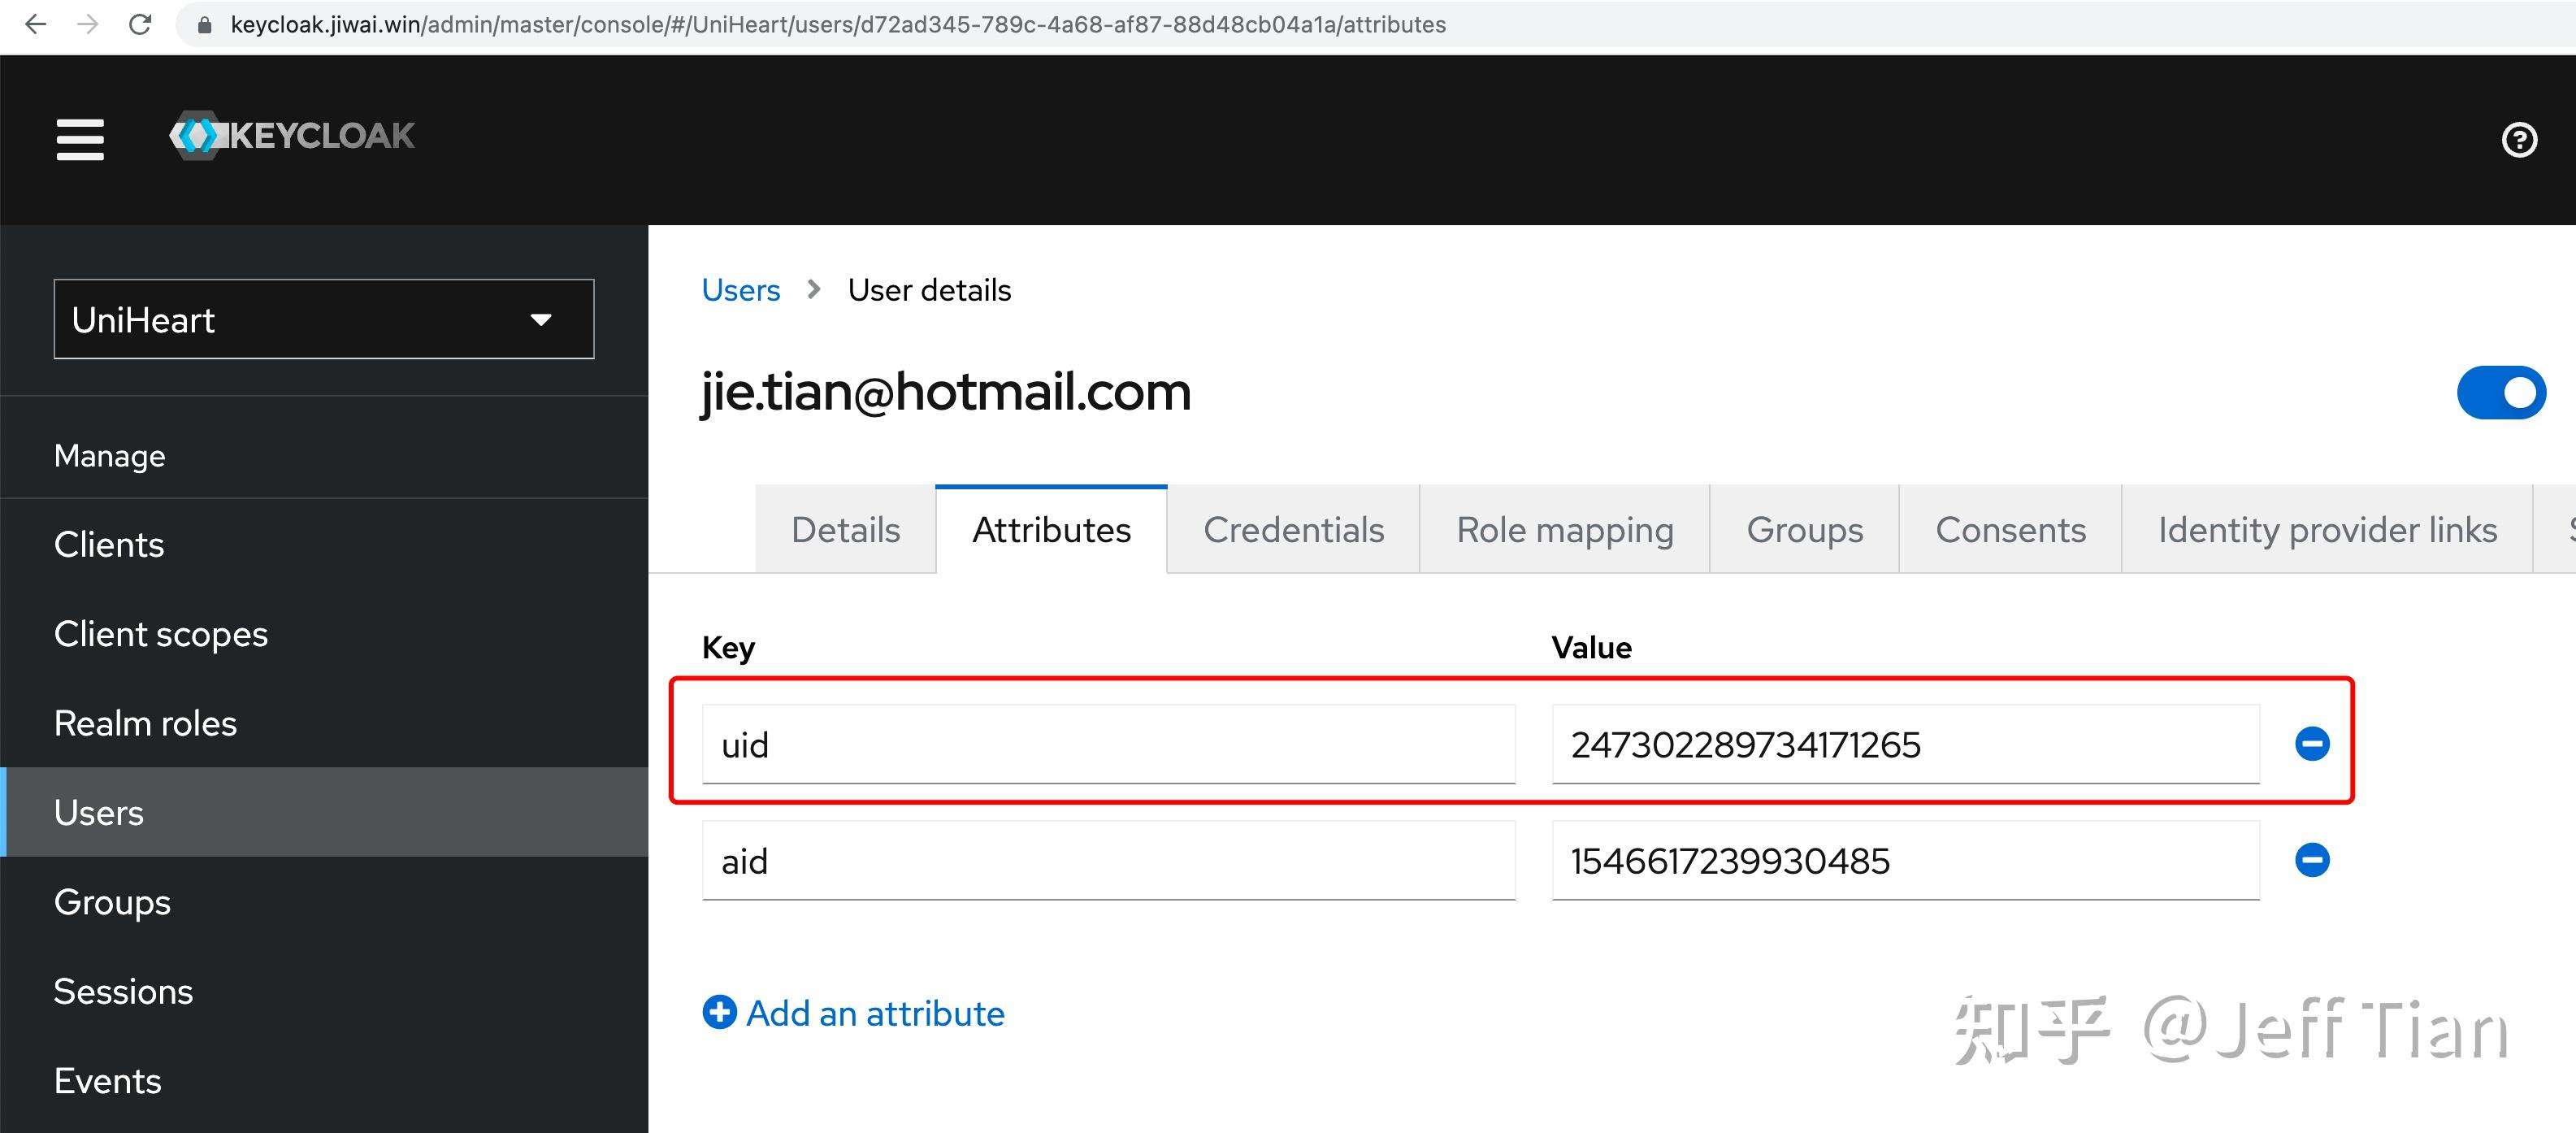This screenshot has height=1133, width=2576.
Task: Toggle the user enabled switch
Action: click(2500, 393)
